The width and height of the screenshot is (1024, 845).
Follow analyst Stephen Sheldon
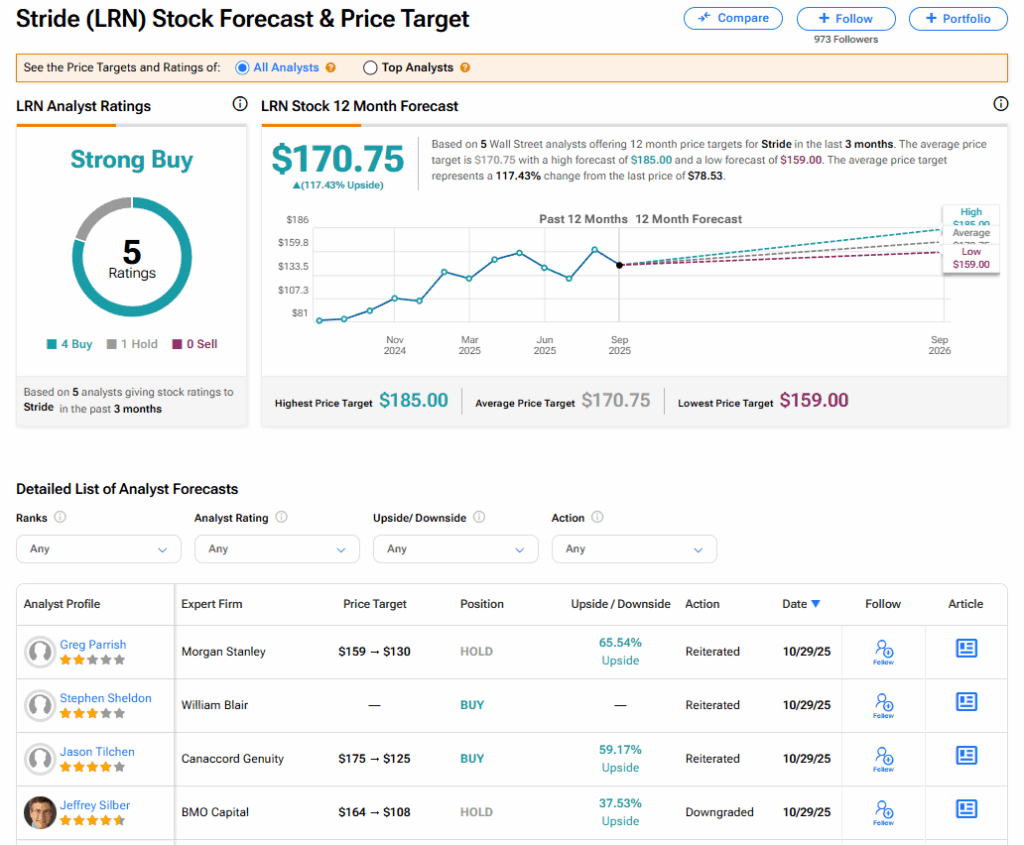coord(883,705)
